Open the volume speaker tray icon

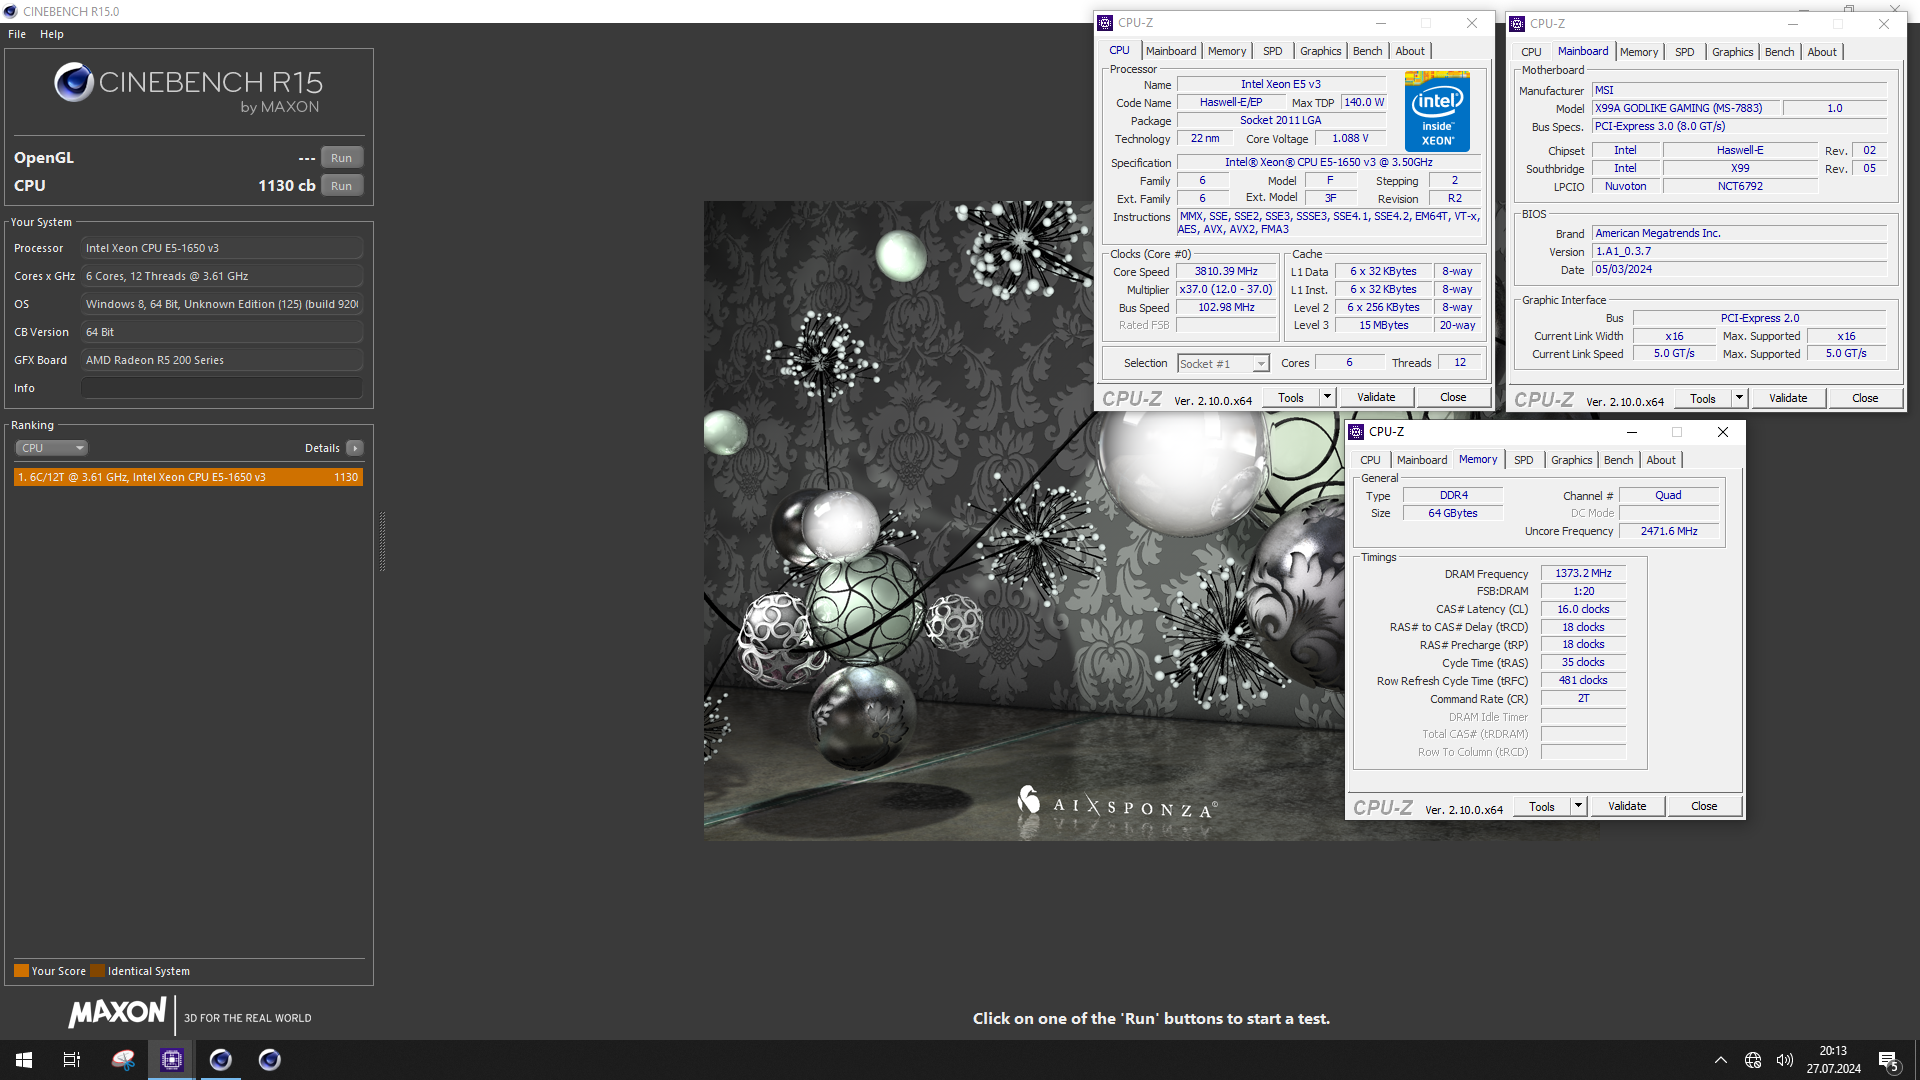click(x=1785, y=1060)
